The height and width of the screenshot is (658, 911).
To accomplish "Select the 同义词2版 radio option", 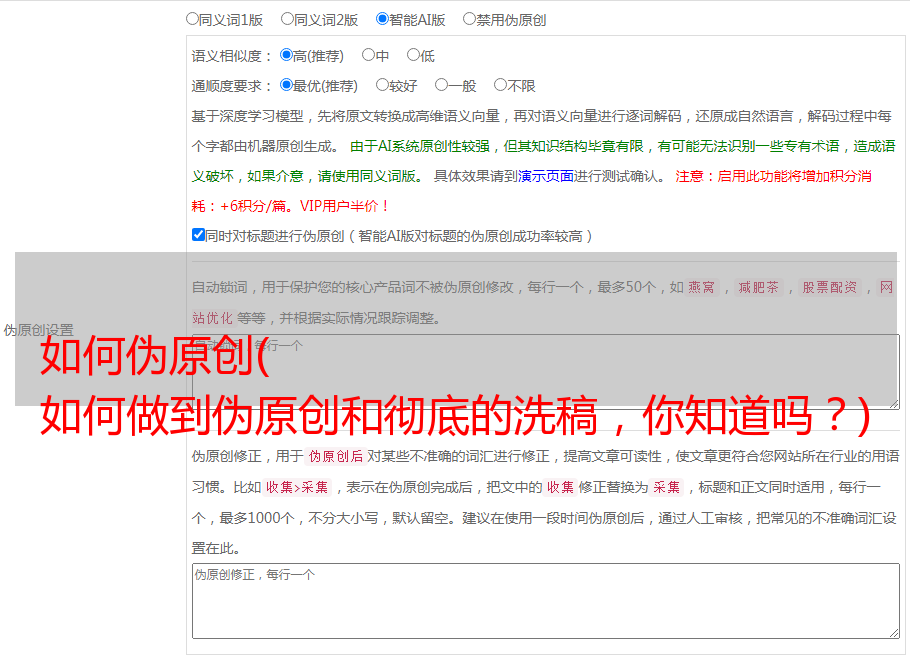I will click(287, 19).
